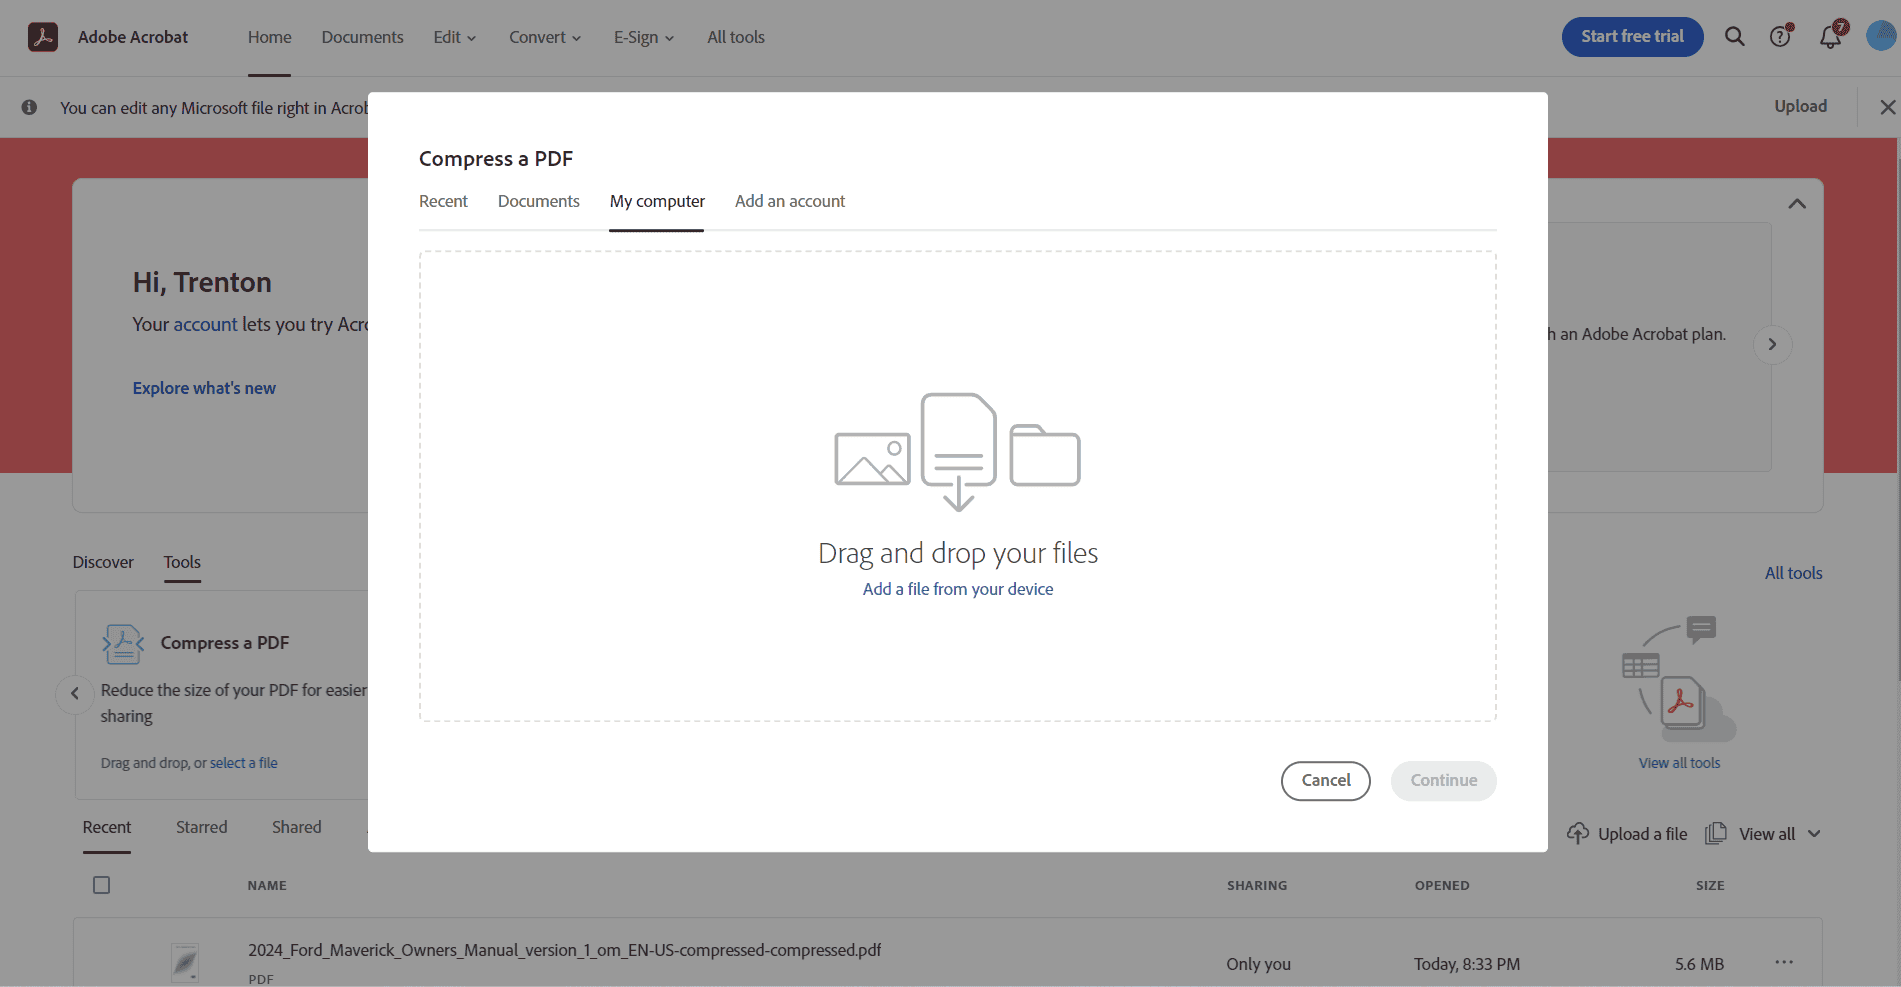Viewport: 1901px width, 987px height.
Task: Follow the account link
Action: (x=206, y=325)
